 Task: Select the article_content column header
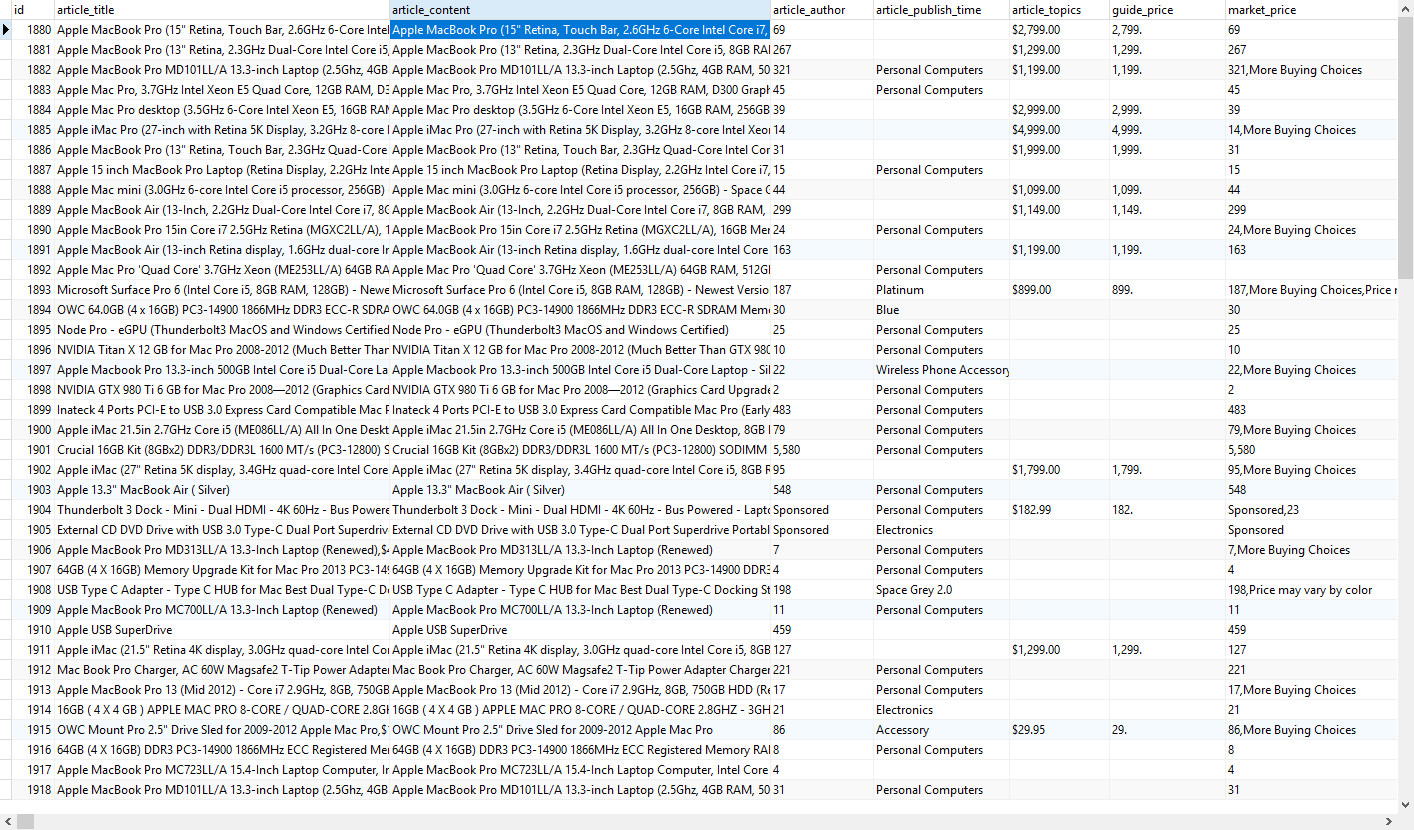pyautogui.click(x=580, y=10)
